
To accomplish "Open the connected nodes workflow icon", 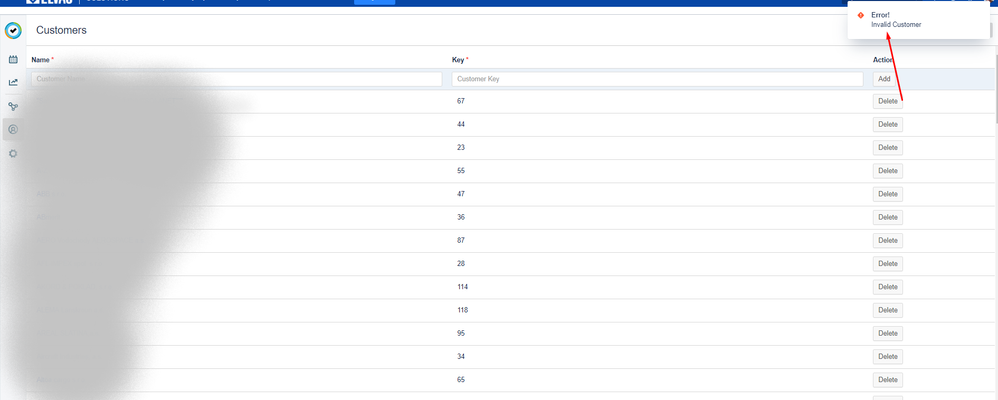I will point(13,106).
